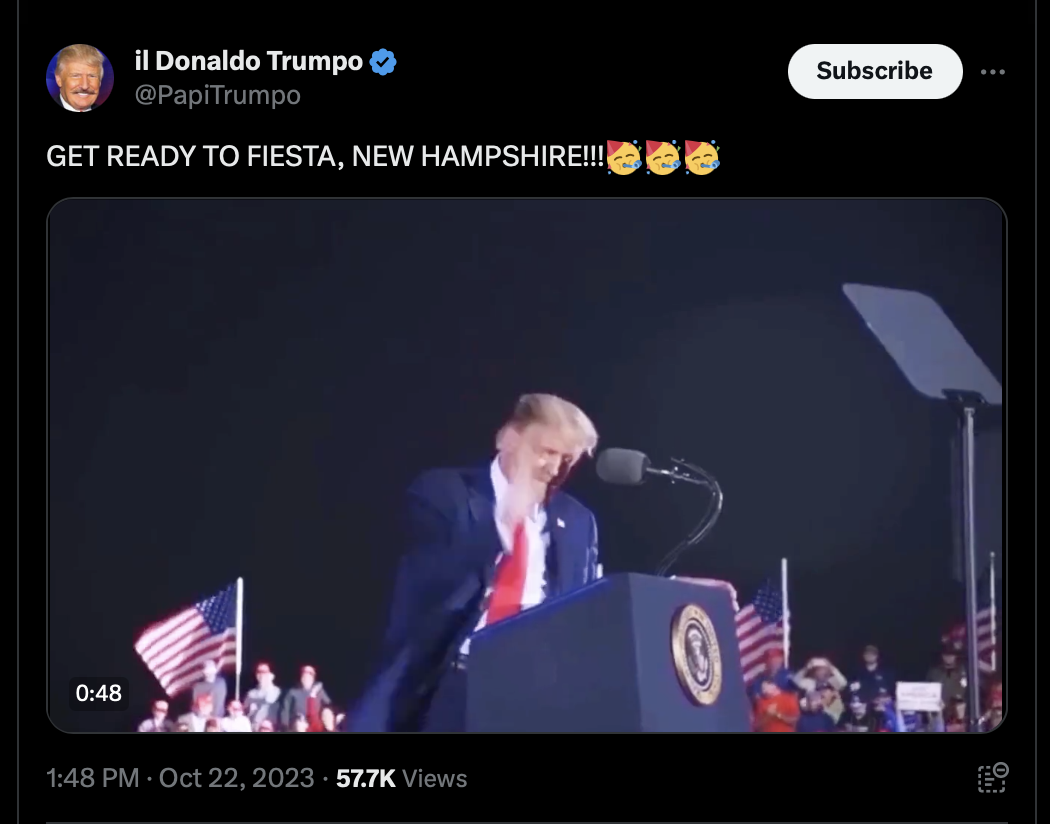Image resolution: width=1050 pixels, height=824 pixels.
Task: Open the three-dot more options menu
Action: (x=993, y=72)
